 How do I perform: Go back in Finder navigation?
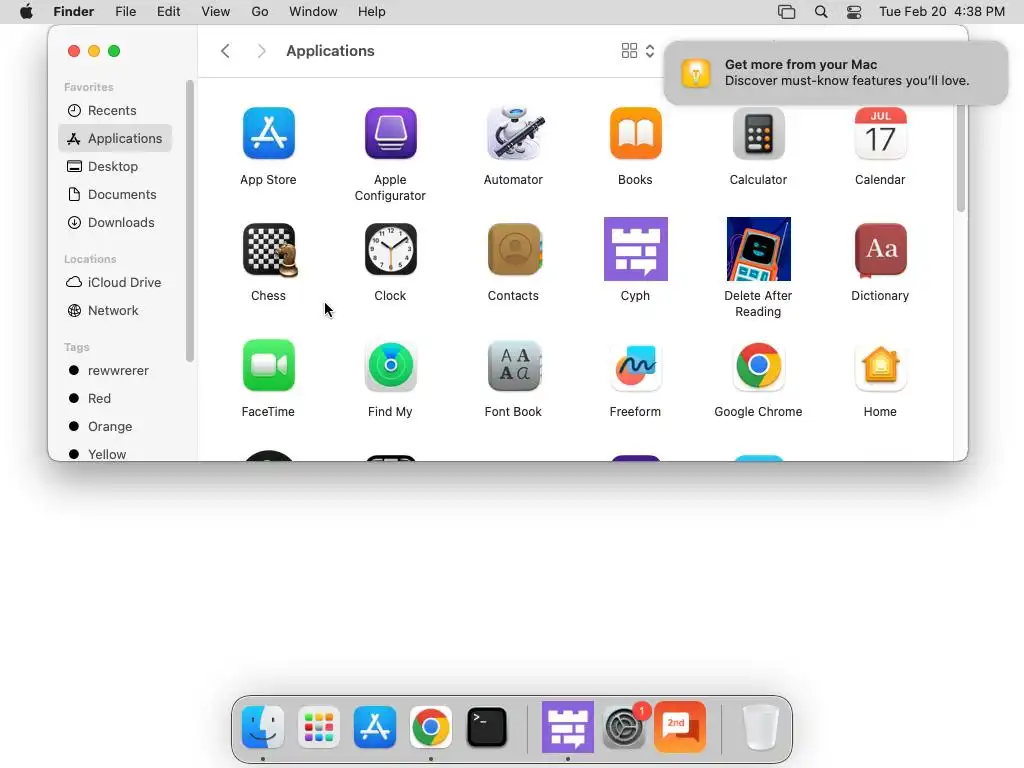click(x=225, y=51)
